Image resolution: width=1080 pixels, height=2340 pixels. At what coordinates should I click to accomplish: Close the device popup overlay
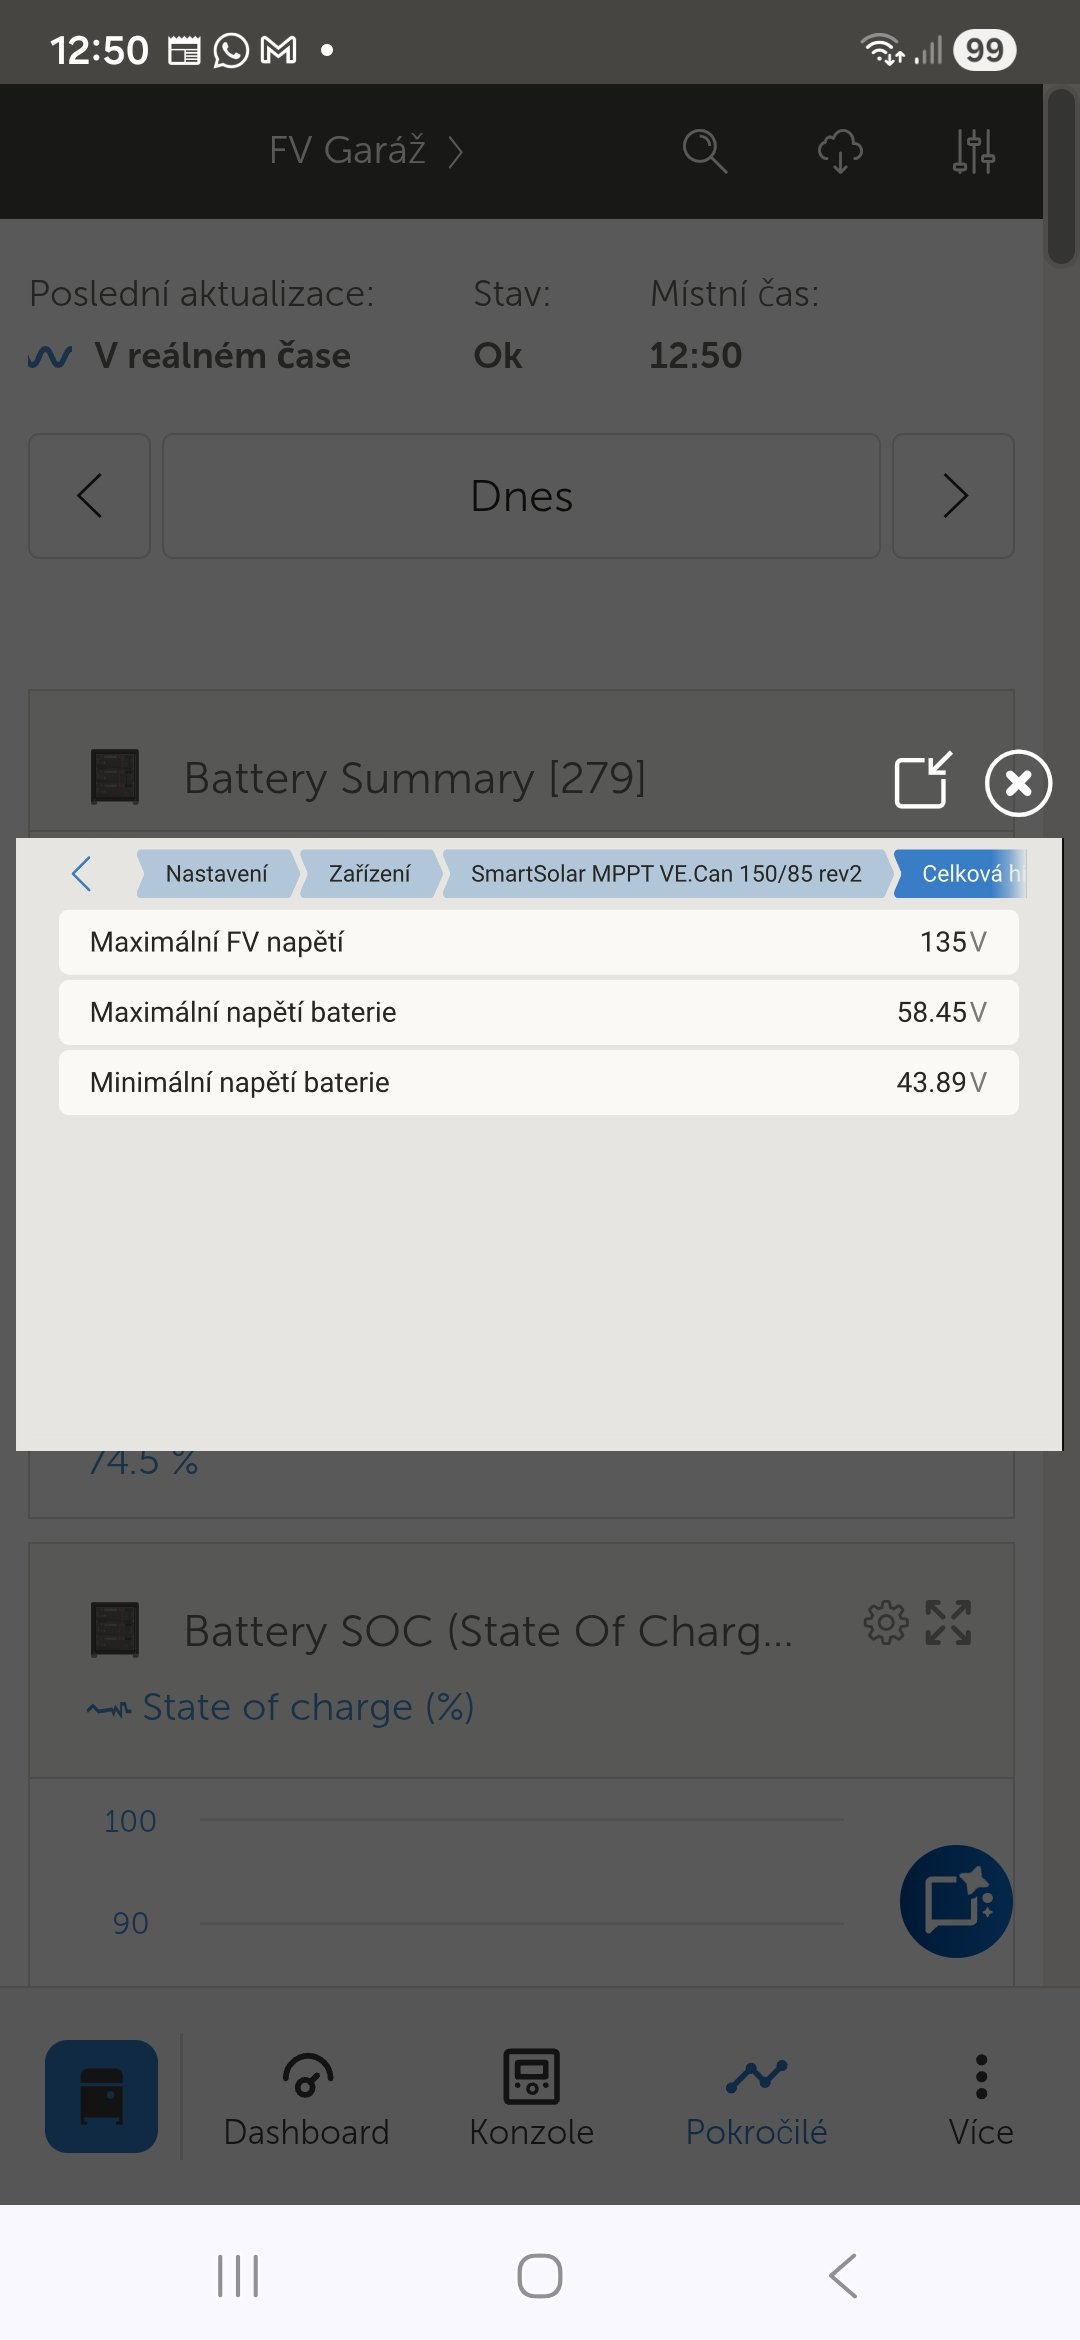[1018, 783]
